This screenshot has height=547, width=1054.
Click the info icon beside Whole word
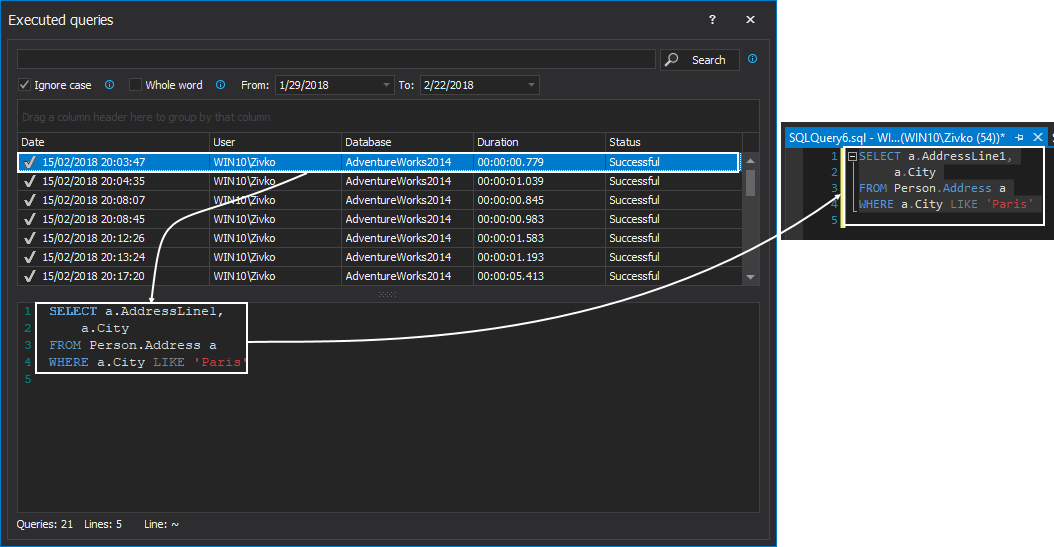tap(220, 85)
